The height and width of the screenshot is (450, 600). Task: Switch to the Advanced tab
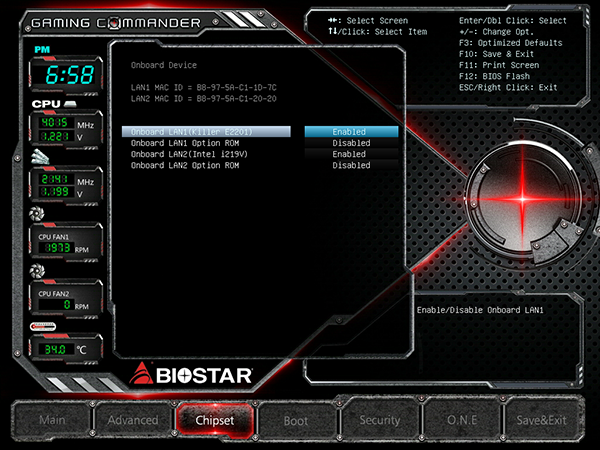click(133, 420)
